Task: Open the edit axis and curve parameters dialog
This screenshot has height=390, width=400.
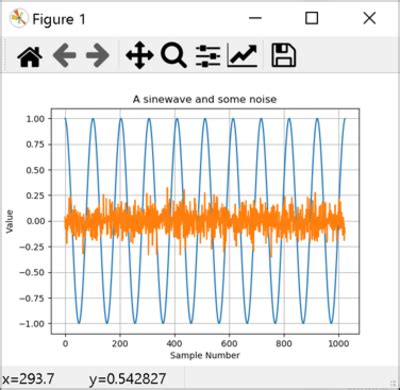Action: tap(243, 55)
